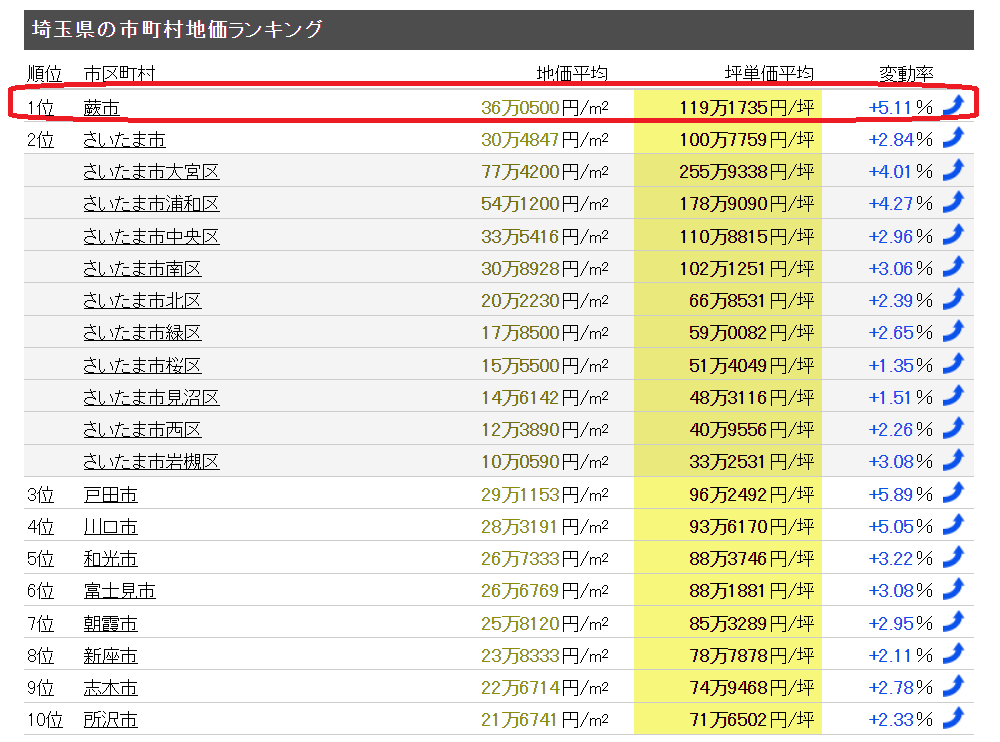This screenshot has width=1000, height=742.
Task: Click the up-arrow icon in the 川口市 row
Action: click(953, 524)
